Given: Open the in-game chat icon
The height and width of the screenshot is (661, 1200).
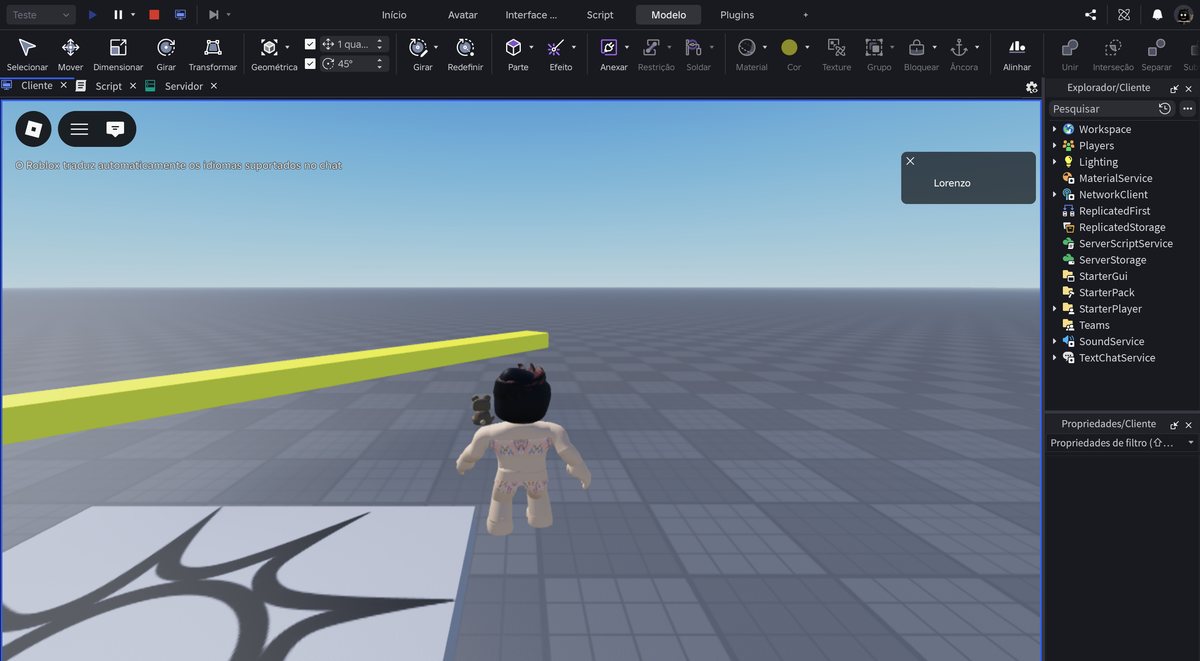Looking at the screenshot, I should (x=115, y=129).
